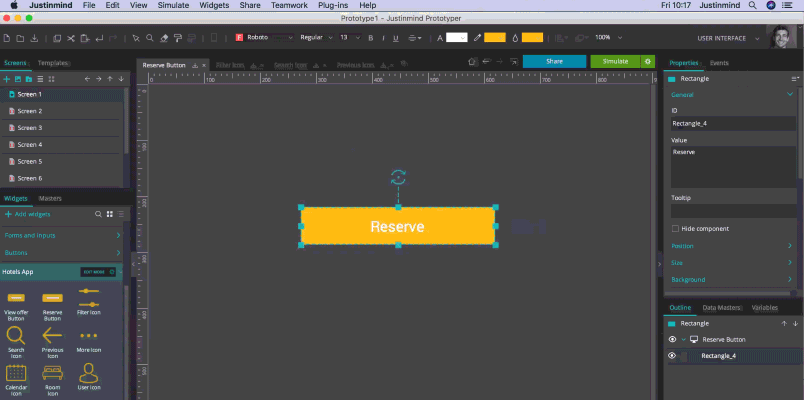Click the Add folder icon in Screens
Screen dimensions: 804x400
[29, 79]
